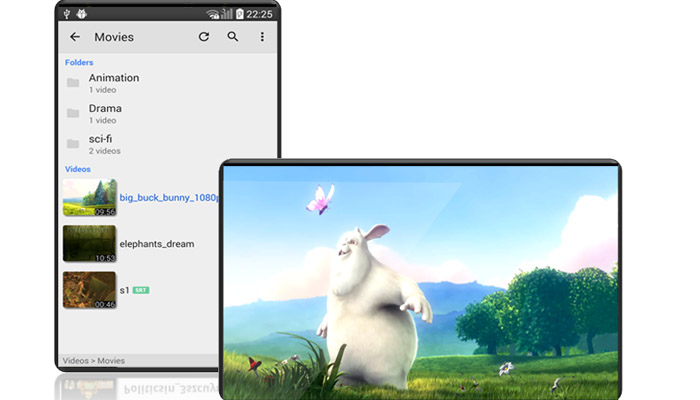This screenshot has width=700, height=400.
Task: Tap the big_buck_bunny video thumbnail
Action: coord(89,197)
